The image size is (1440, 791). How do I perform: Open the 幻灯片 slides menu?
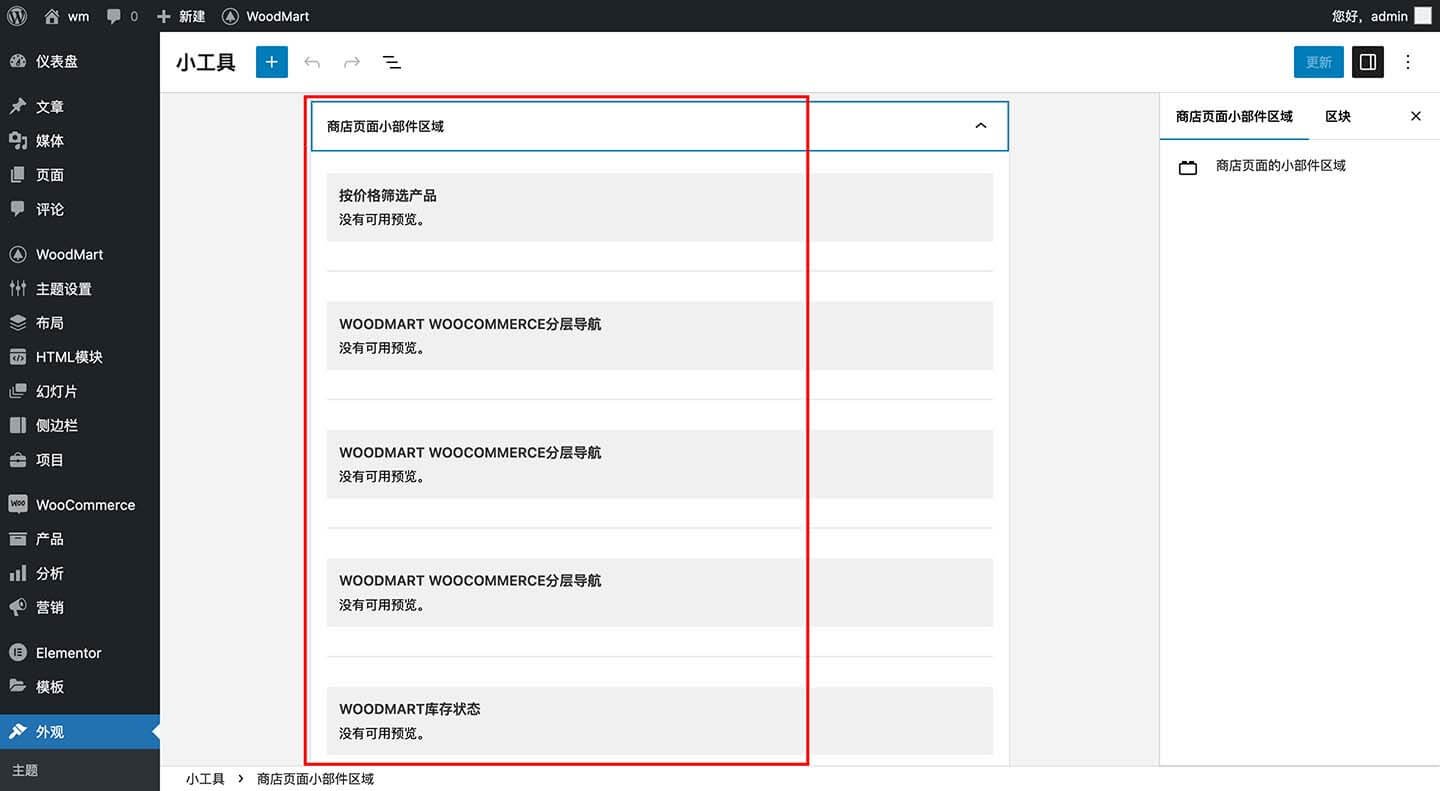coord(80,391)
